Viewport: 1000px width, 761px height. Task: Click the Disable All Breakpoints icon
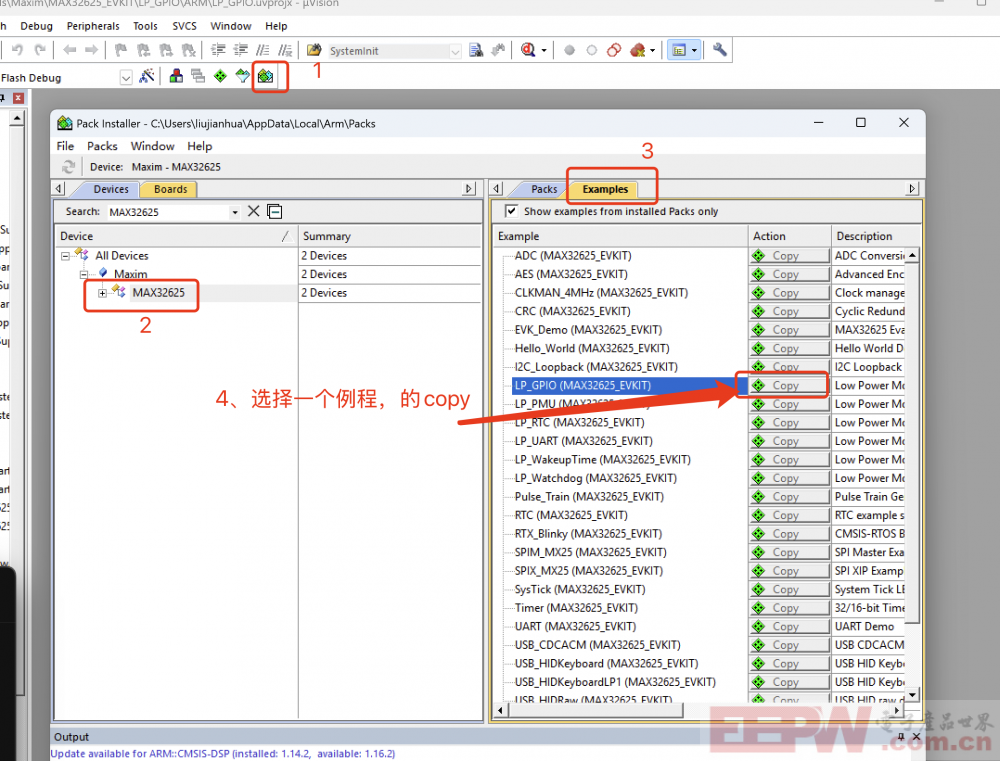click(614, 50)
